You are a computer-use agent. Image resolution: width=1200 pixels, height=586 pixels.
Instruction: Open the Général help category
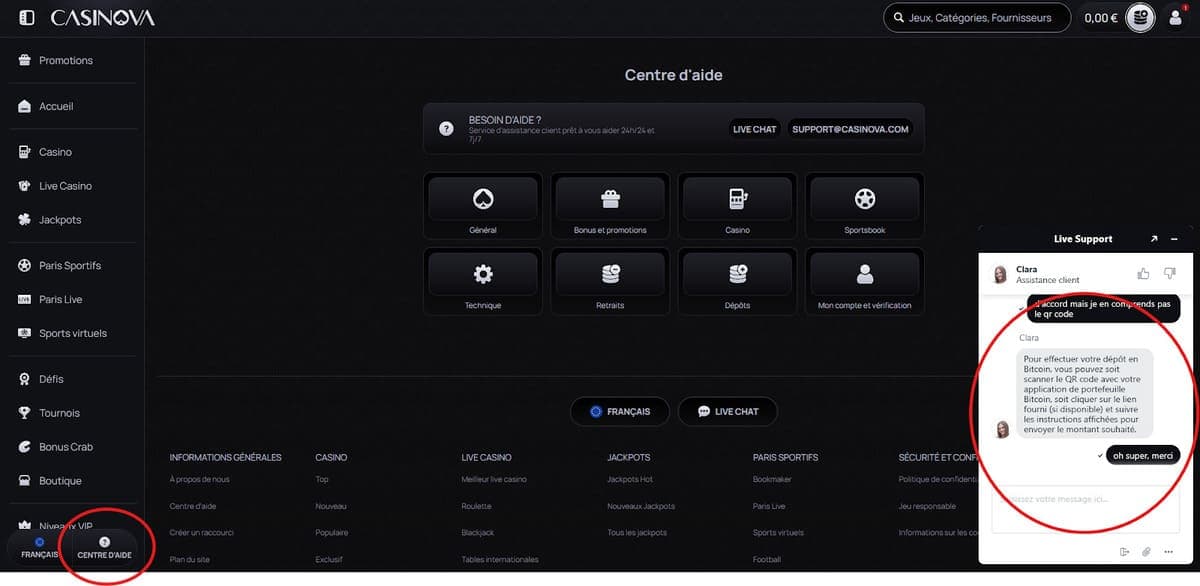click(483, 207)
